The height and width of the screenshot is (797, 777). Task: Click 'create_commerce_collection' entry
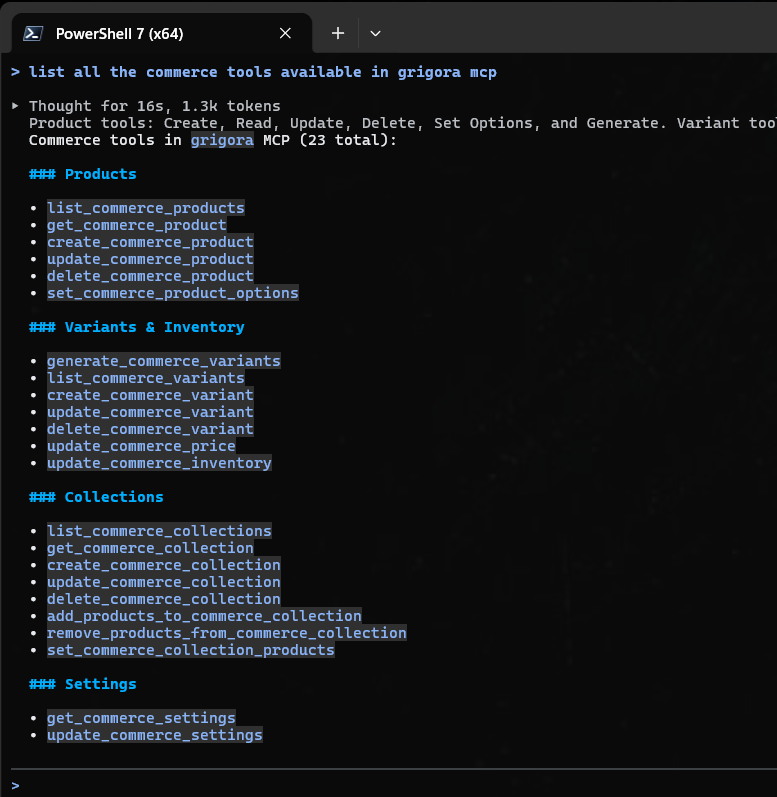click(164, 565)
